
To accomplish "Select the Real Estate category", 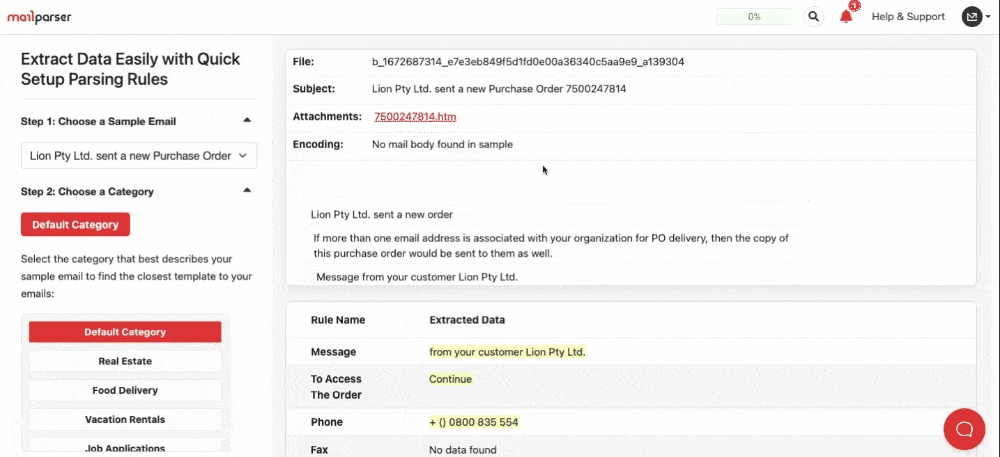I will click(125, 361).
